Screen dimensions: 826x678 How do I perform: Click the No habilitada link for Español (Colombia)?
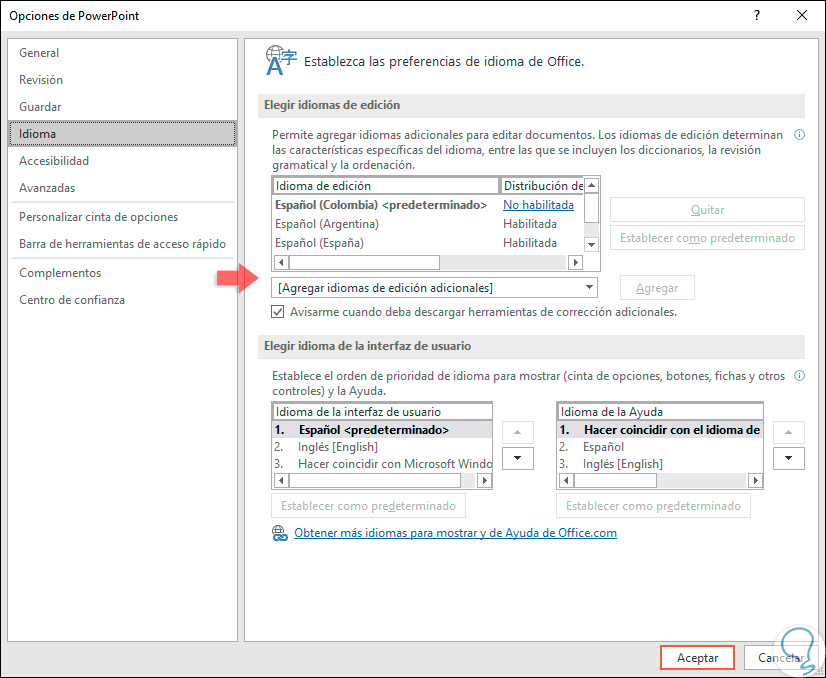pos(538,204)
